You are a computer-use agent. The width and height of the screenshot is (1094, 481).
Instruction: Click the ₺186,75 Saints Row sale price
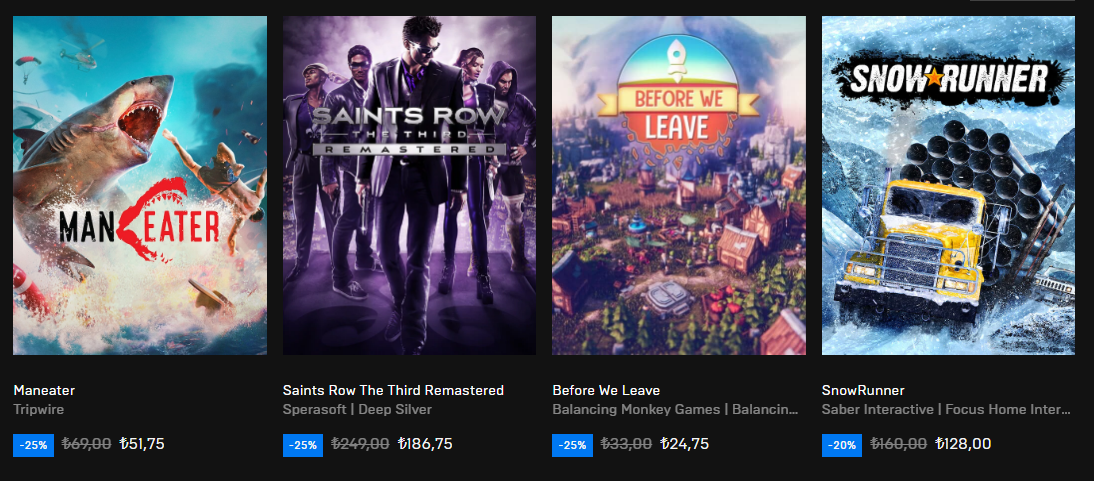(x=426, y=444)
